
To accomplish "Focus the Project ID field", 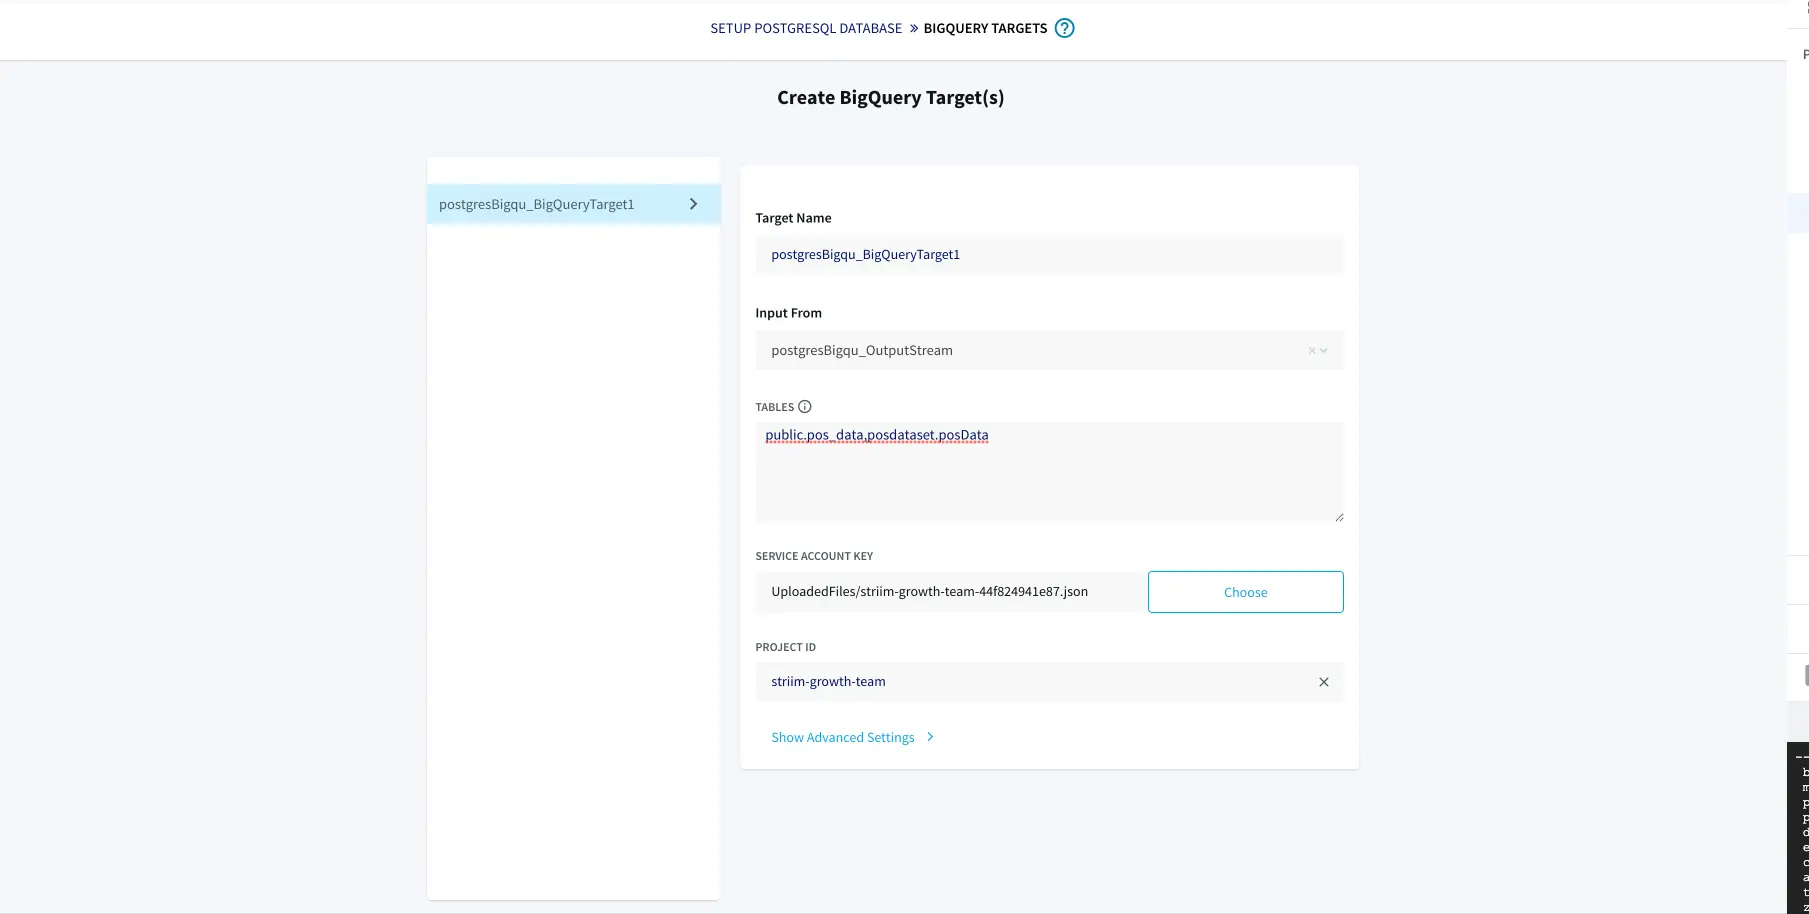I will pos(1030,682).
